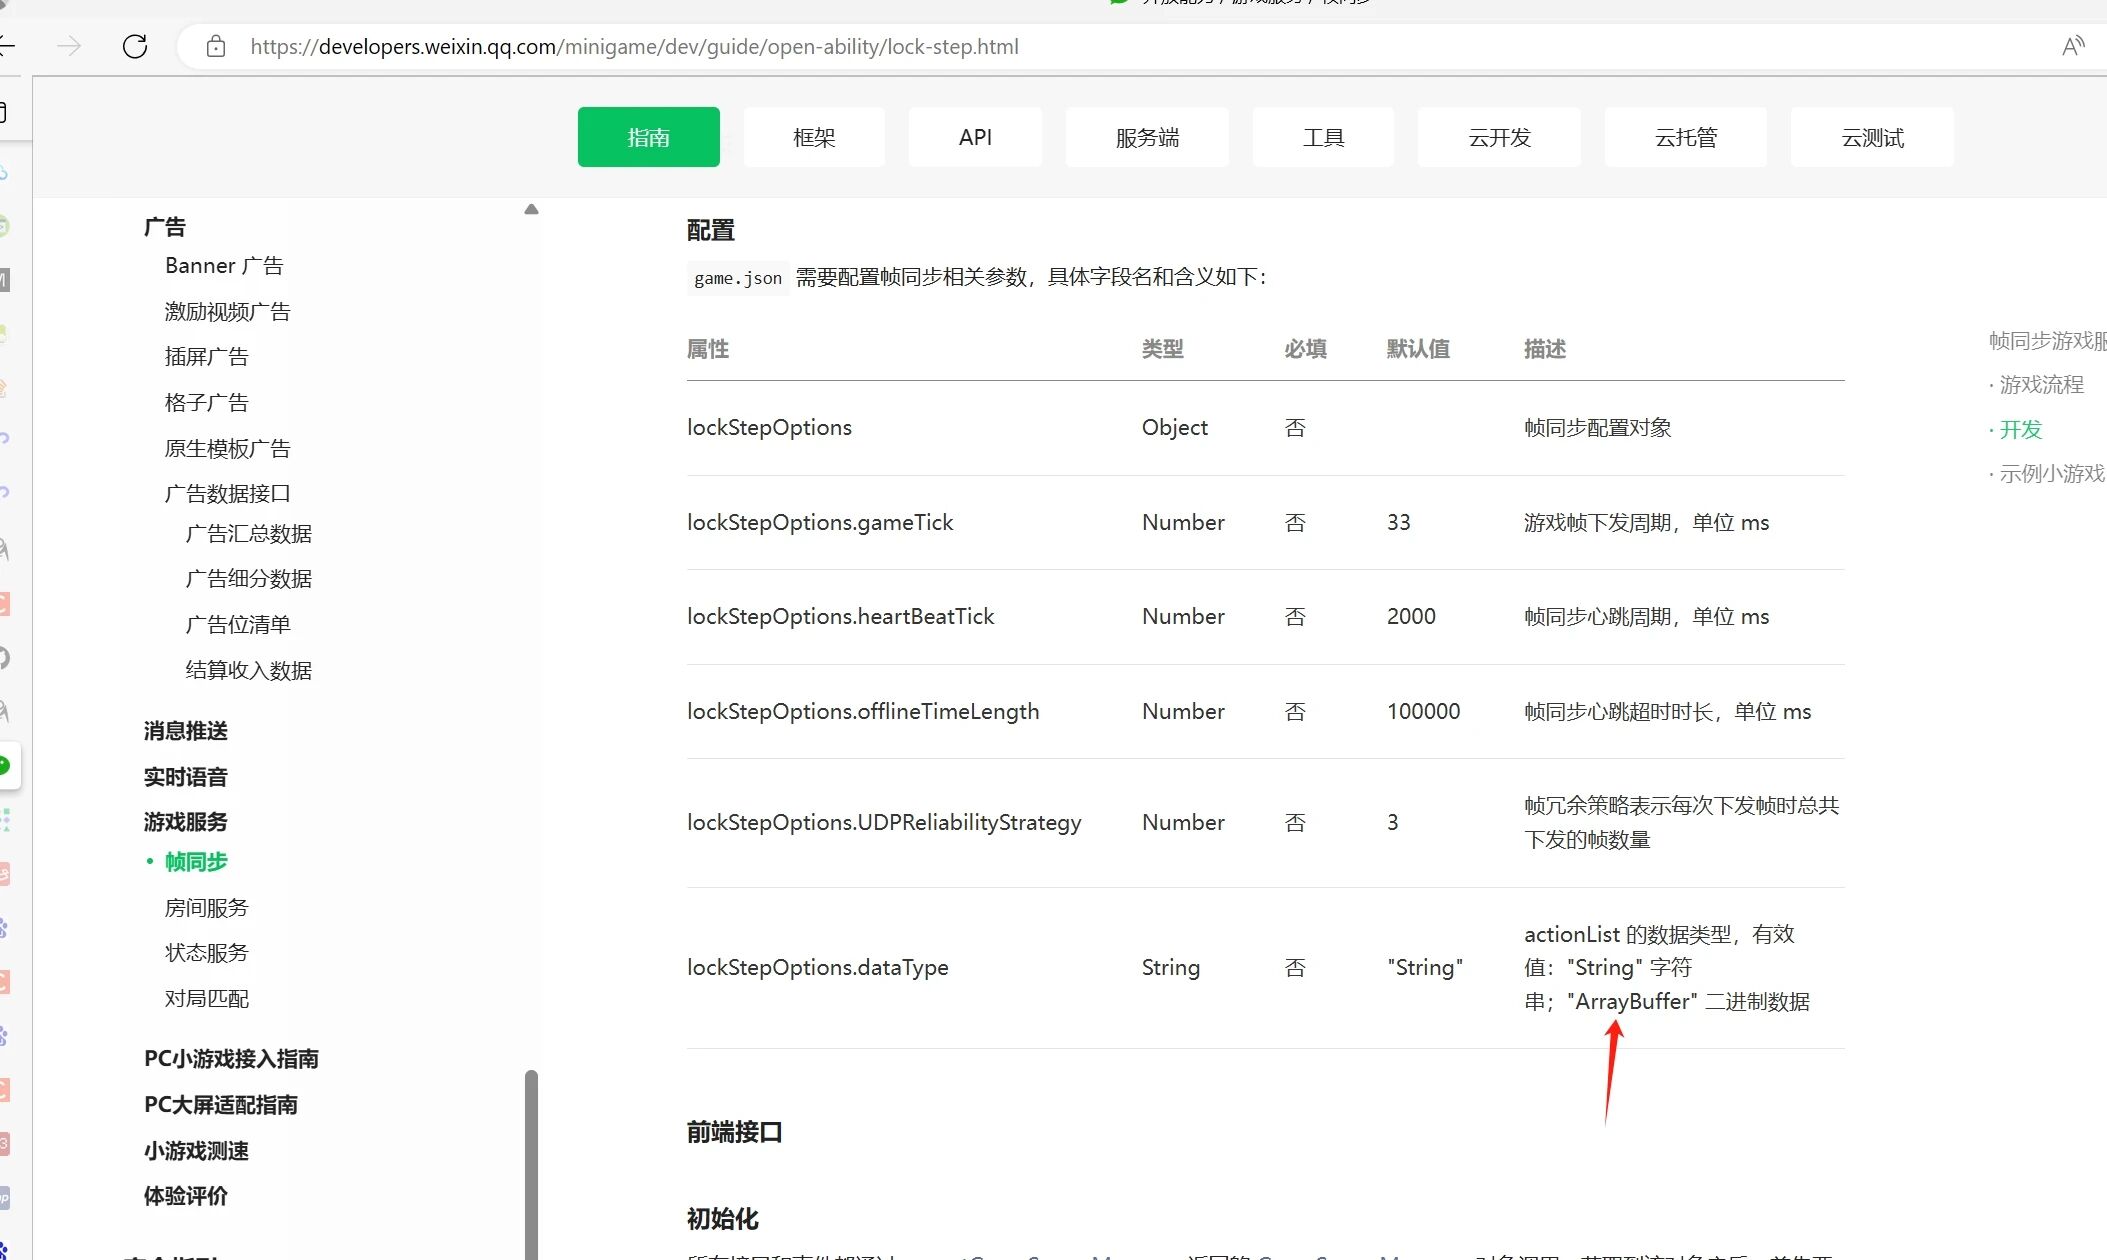This screenshot has width=2107, height=1260.
Task: Open the 服务端 tab
Action: tap(1146, 137)
